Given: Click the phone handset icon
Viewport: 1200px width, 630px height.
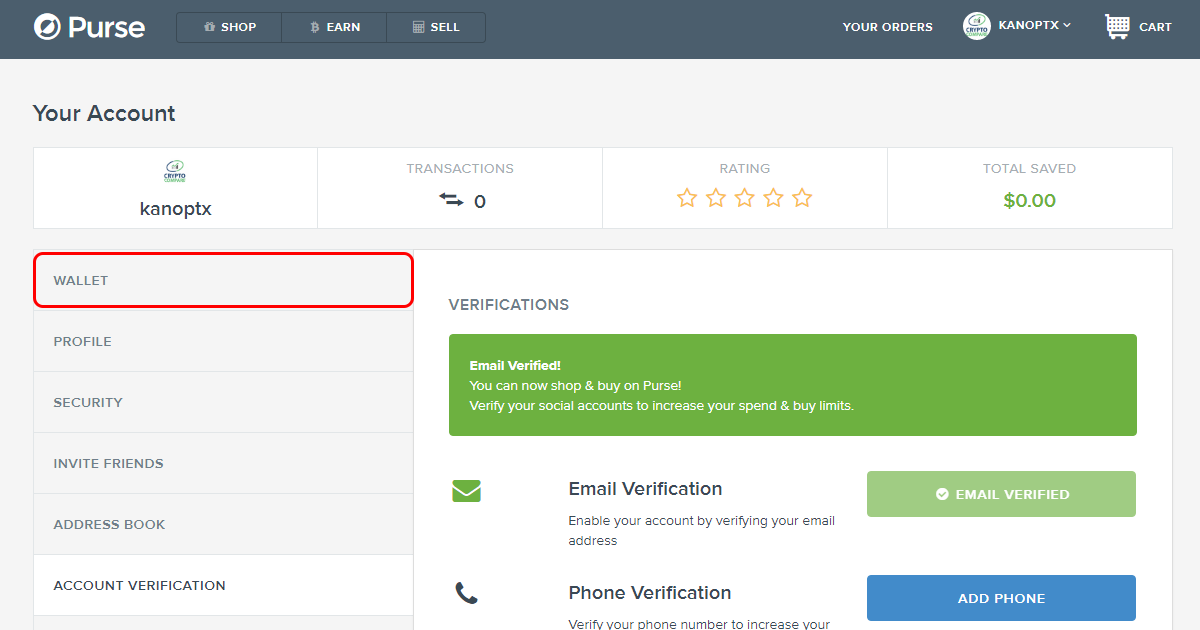Looking at the screenshot, I should [466, 594].
